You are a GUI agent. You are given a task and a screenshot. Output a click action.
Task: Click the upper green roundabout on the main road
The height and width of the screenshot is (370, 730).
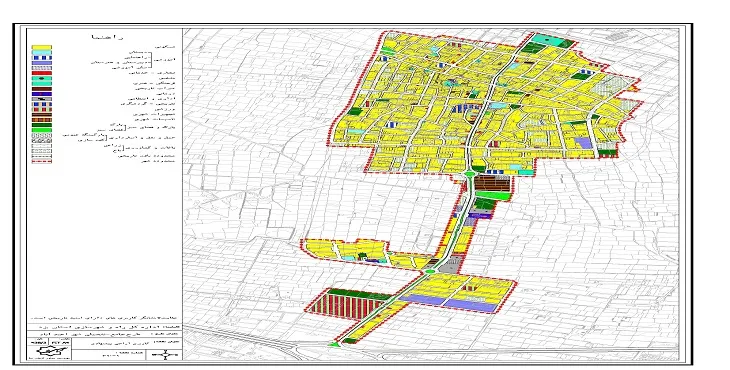pos(470,174)
